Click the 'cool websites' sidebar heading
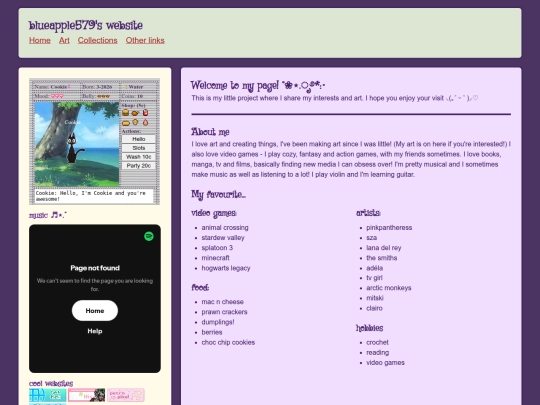This screenshot has height=405, width=540. pos(51,383)
